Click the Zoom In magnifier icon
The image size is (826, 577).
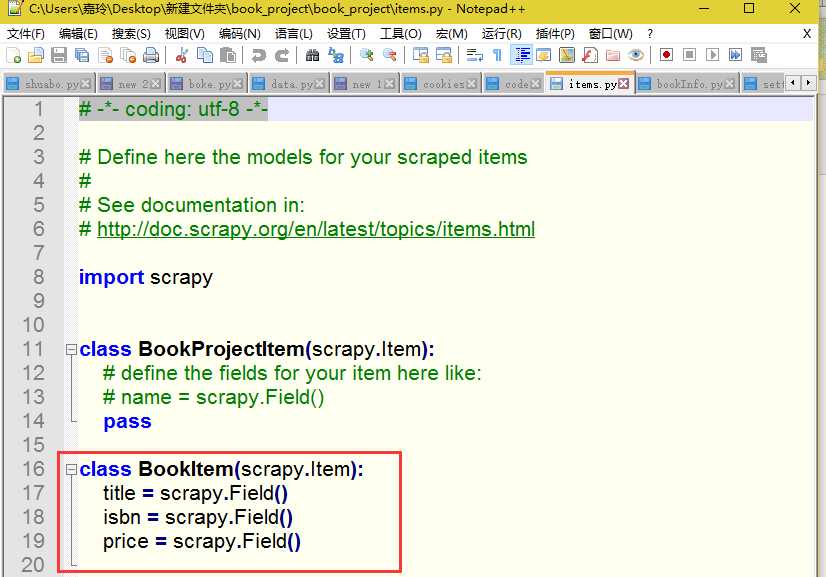(x=366, y=55)
